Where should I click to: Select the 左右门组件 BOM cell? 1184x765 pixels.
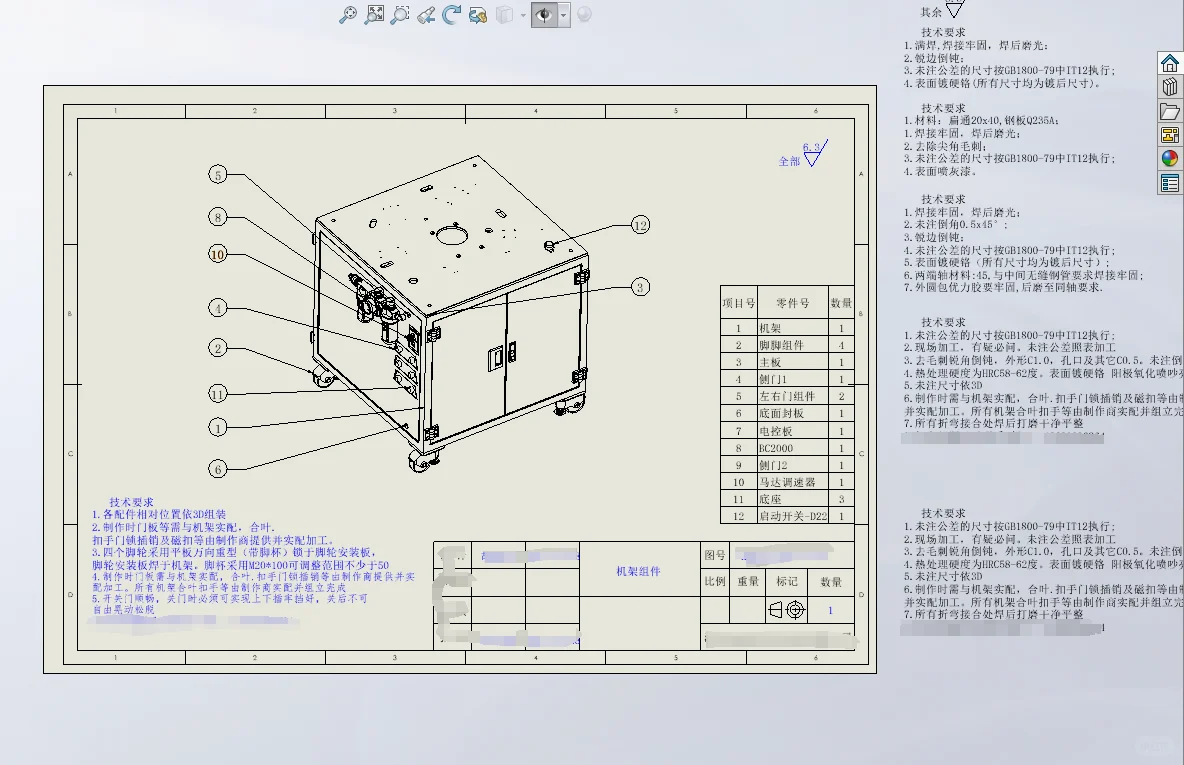coord(793,396)
